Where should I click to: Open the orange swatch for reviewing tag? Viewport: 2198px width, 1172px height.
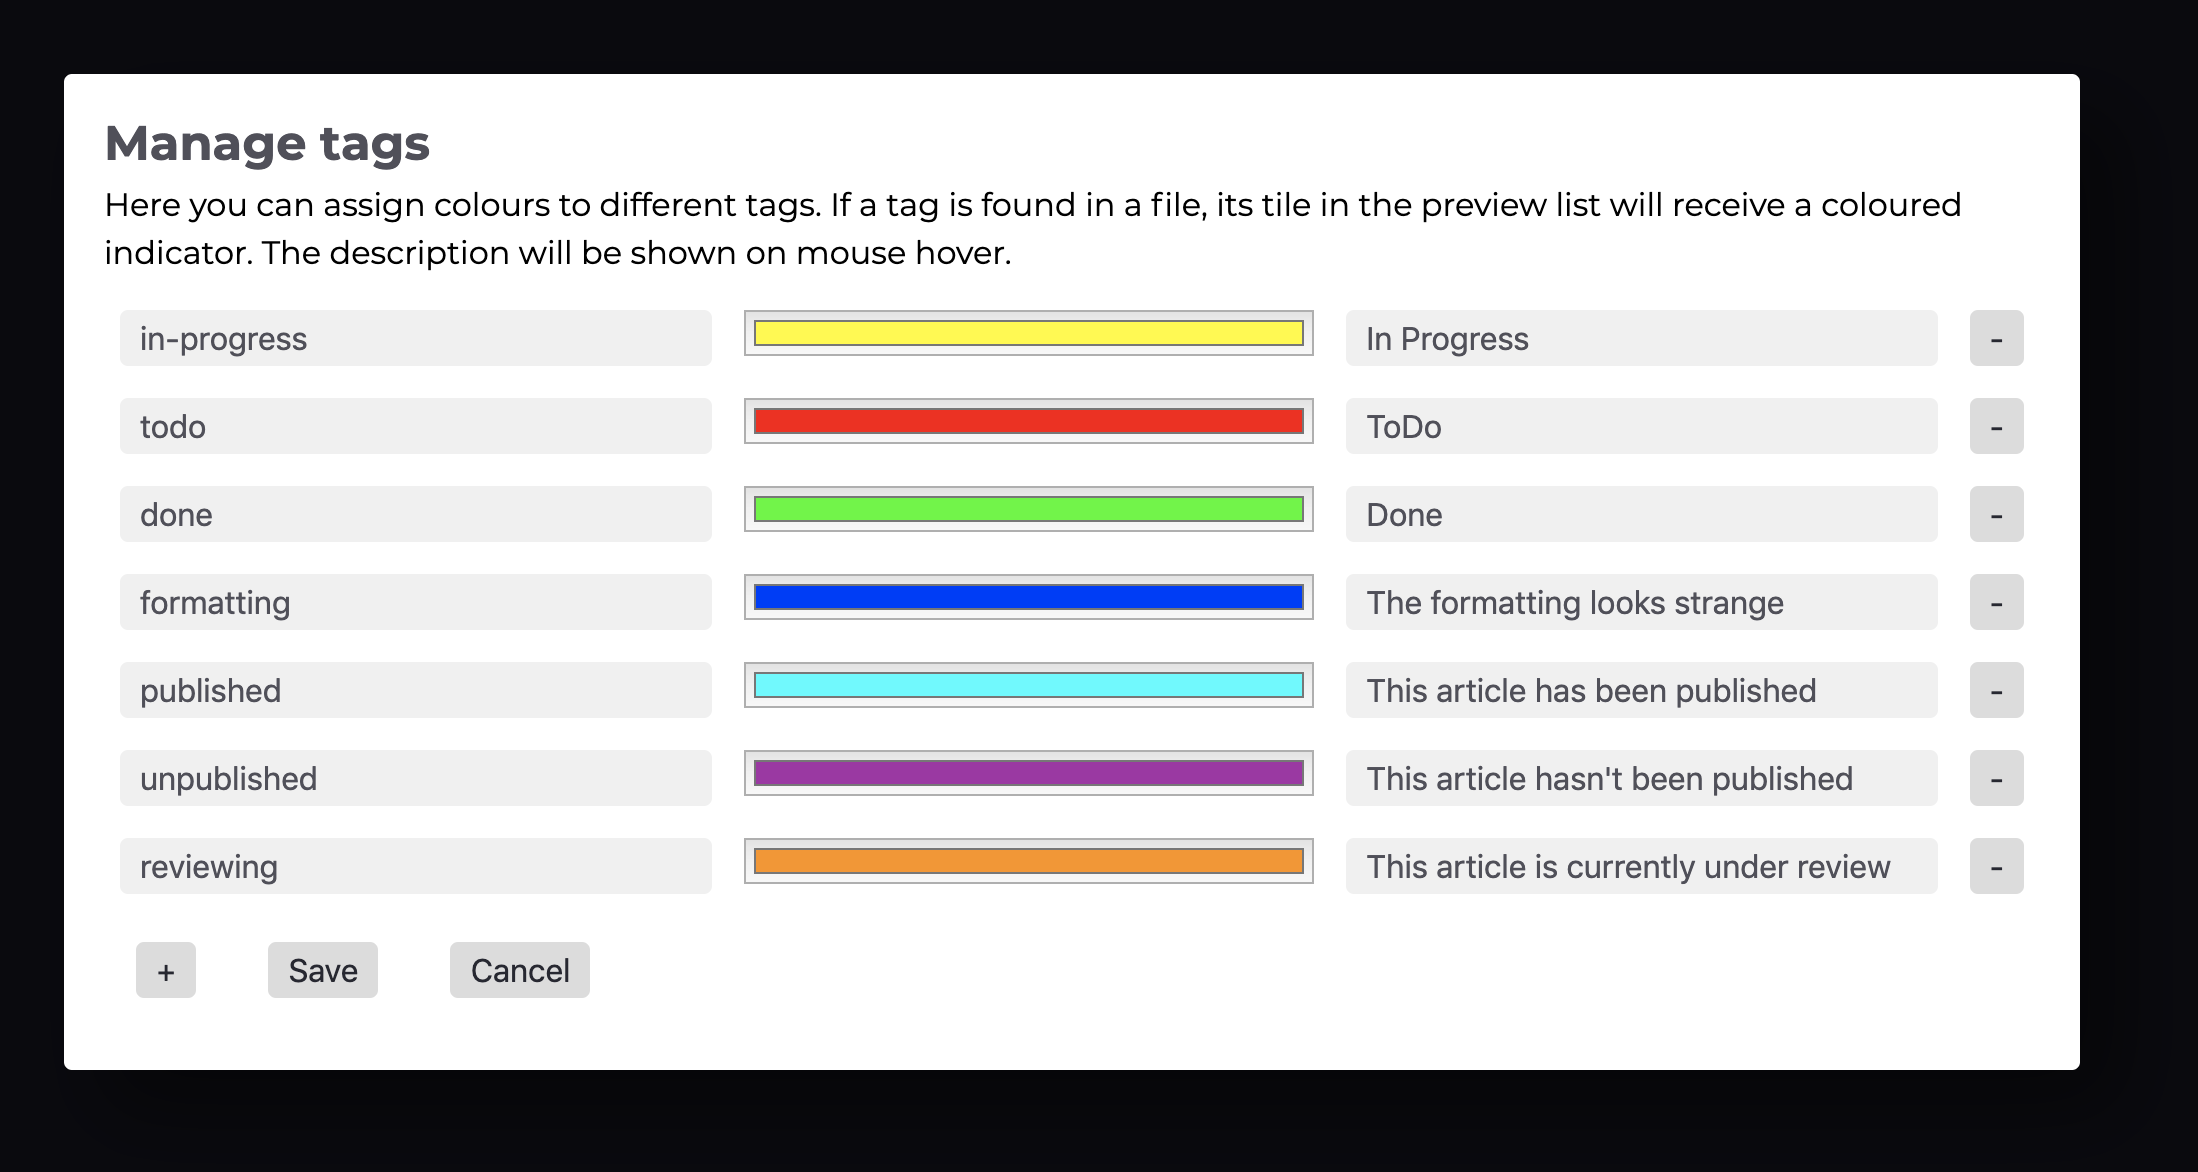[1028, 865]
